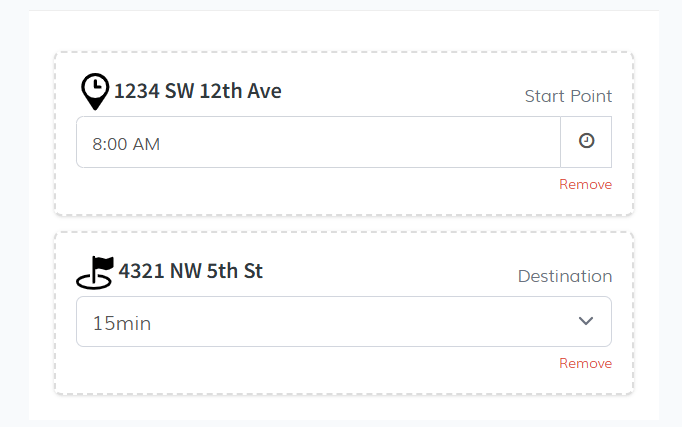Click the Start Point label
This screenshot has height=427, width=682.
coord(568,96)
